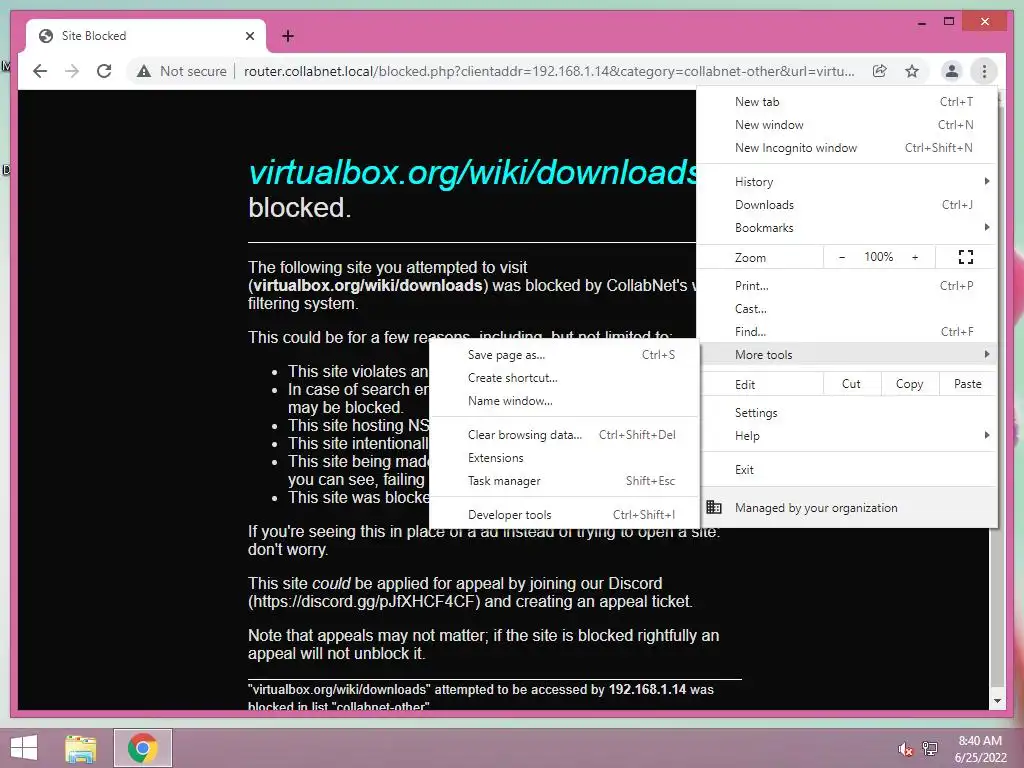1024x768 pixels.
Task: Click the Paste button in Edit row
Action: point(968,384)
